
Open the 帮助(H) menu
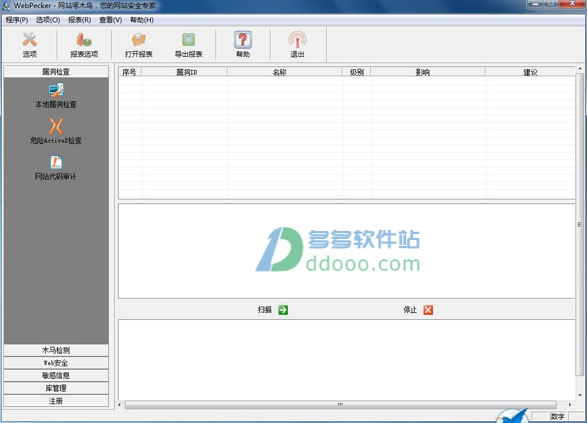[x=142, y=20]
